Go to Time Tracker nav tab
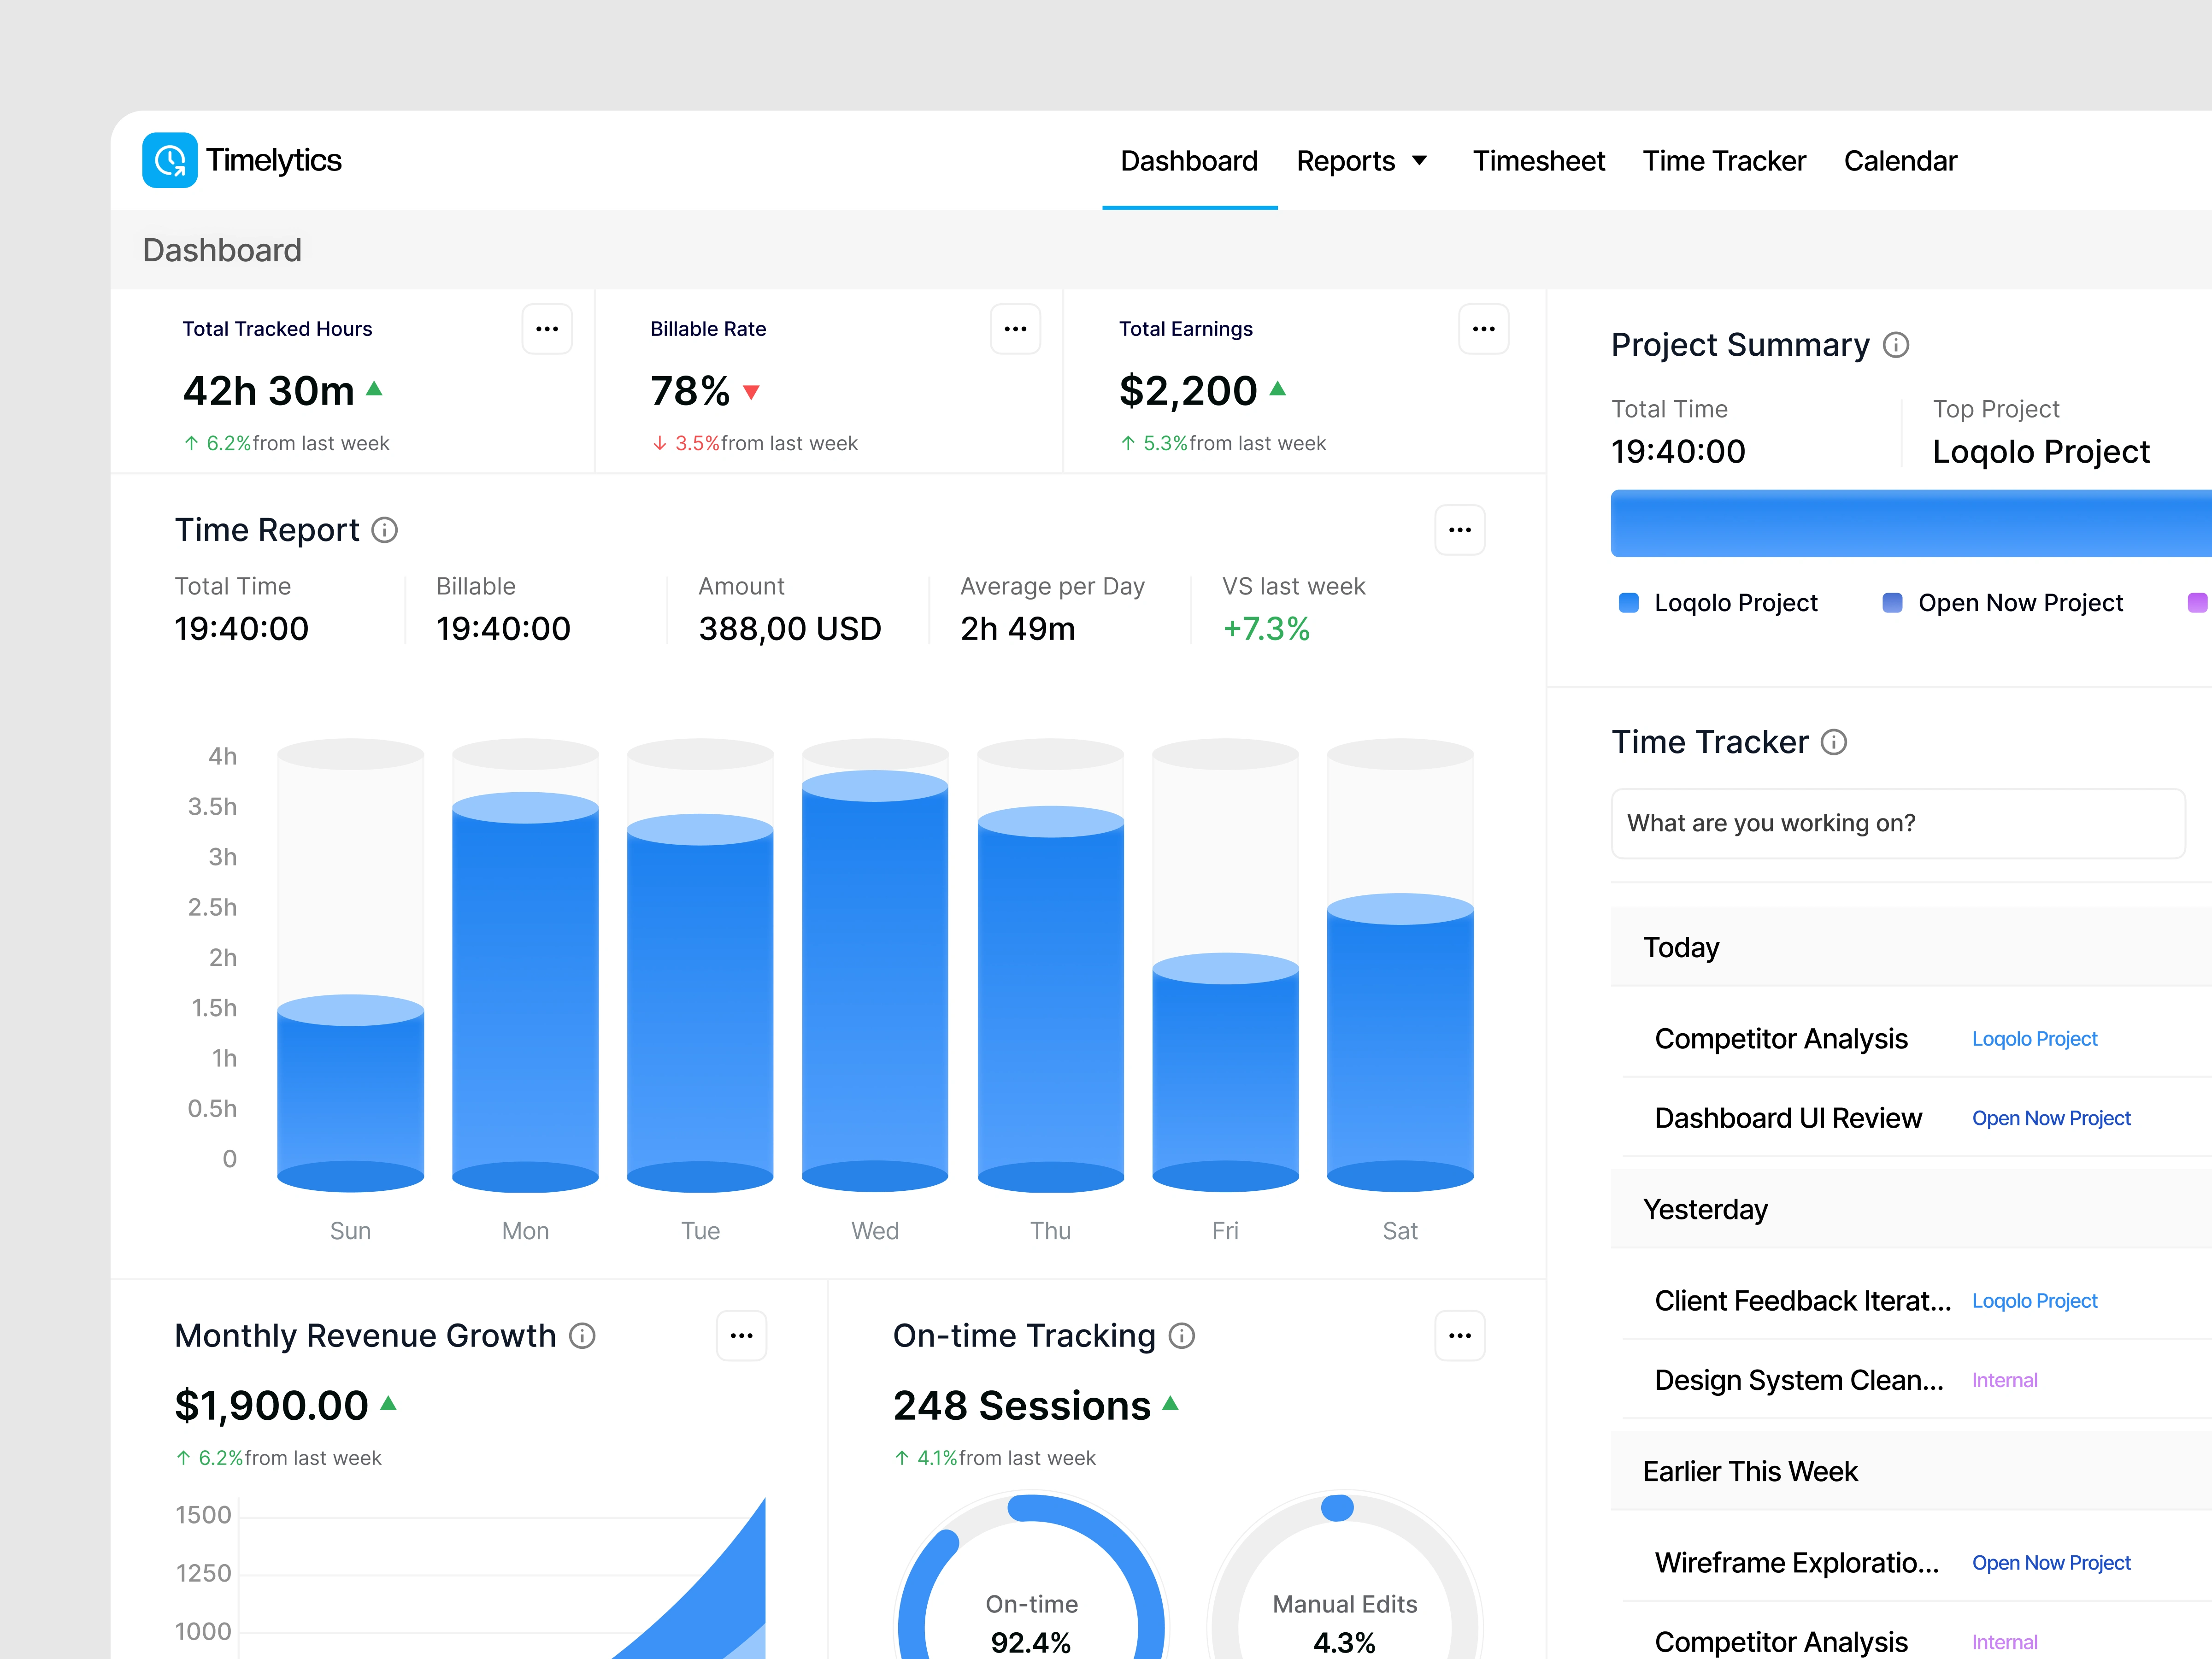This screenshot has width=2212, height=1659. (x=1724, y=161)
